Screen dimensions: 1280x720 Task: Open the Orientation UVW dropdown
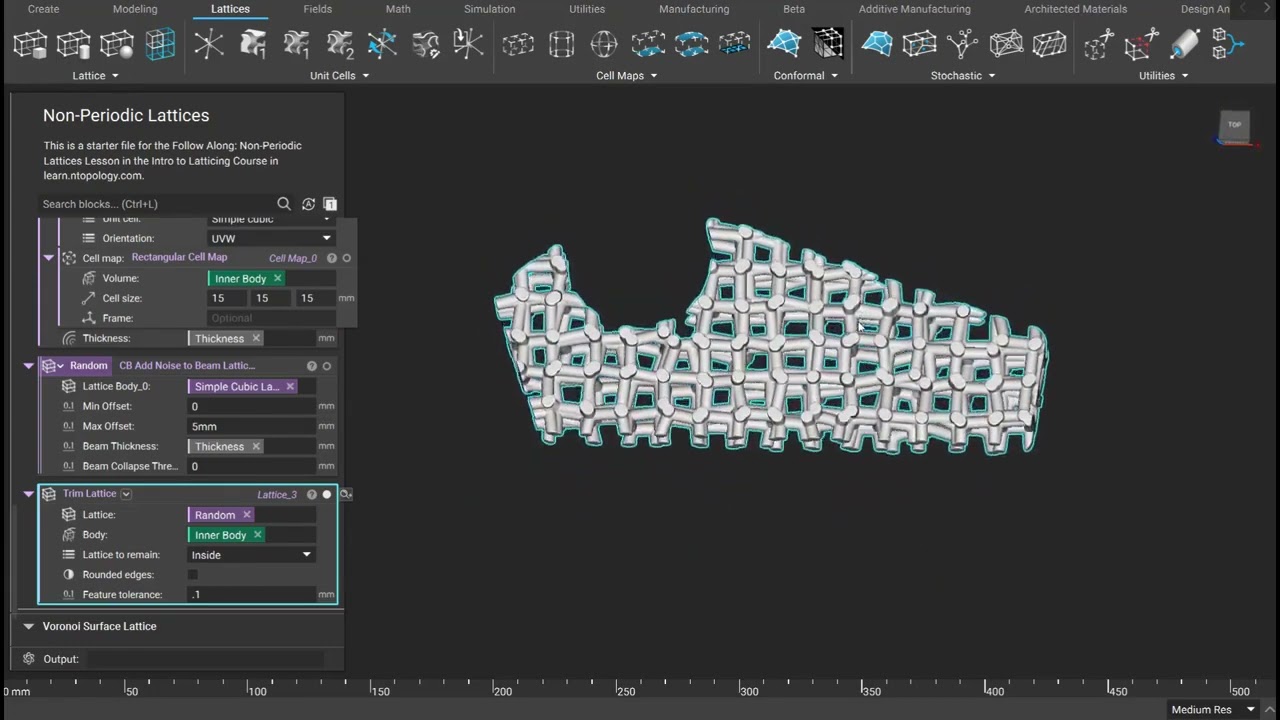click(270, 238)
